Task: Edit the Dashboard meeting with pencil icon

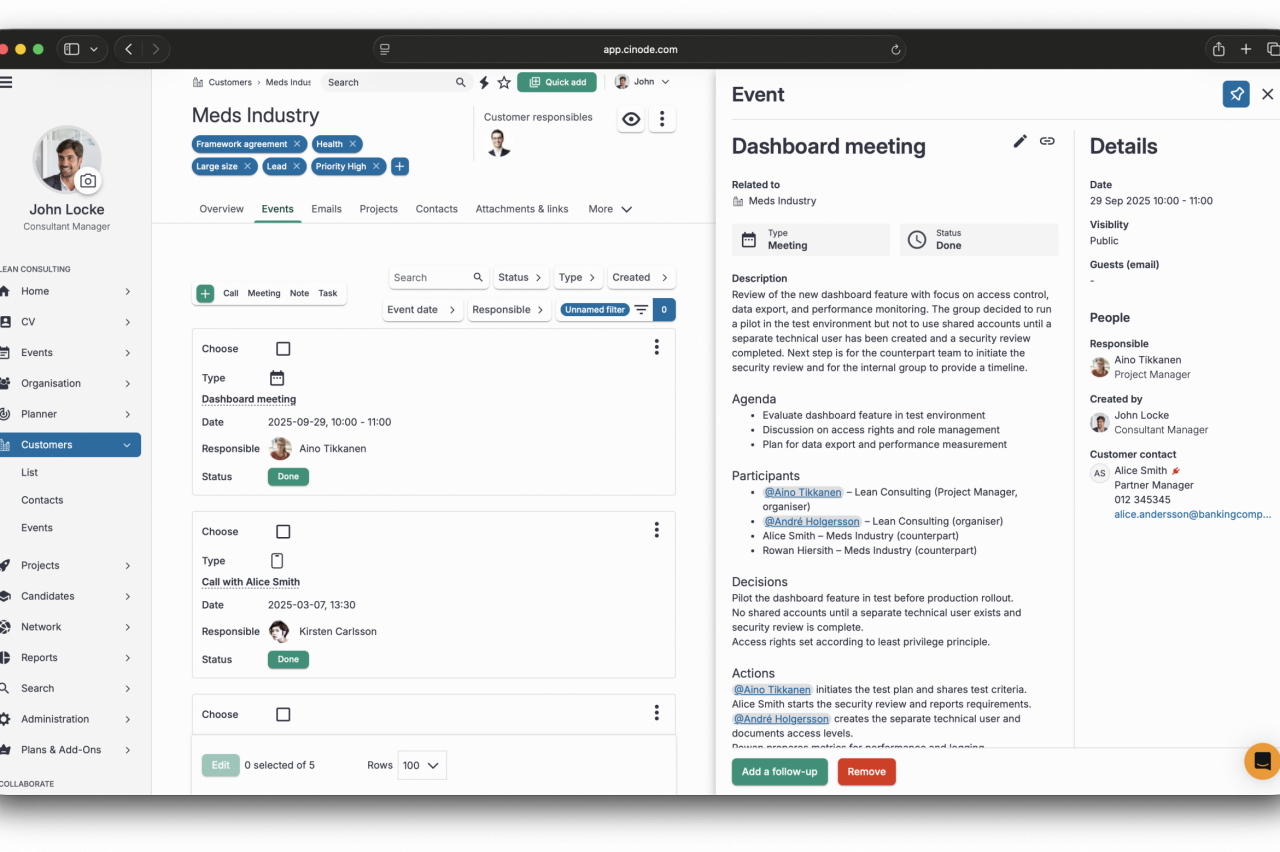Action: pyautogui.click(x=1020, y=141)
